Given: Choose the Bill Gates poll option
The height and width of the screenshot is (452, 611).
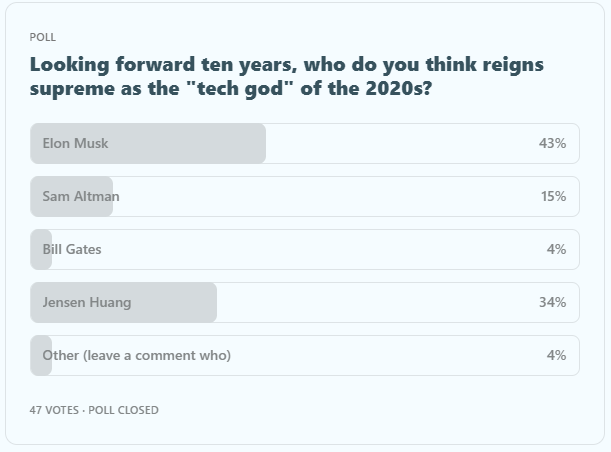Looking at the screenshot, I should pos(72,249).
